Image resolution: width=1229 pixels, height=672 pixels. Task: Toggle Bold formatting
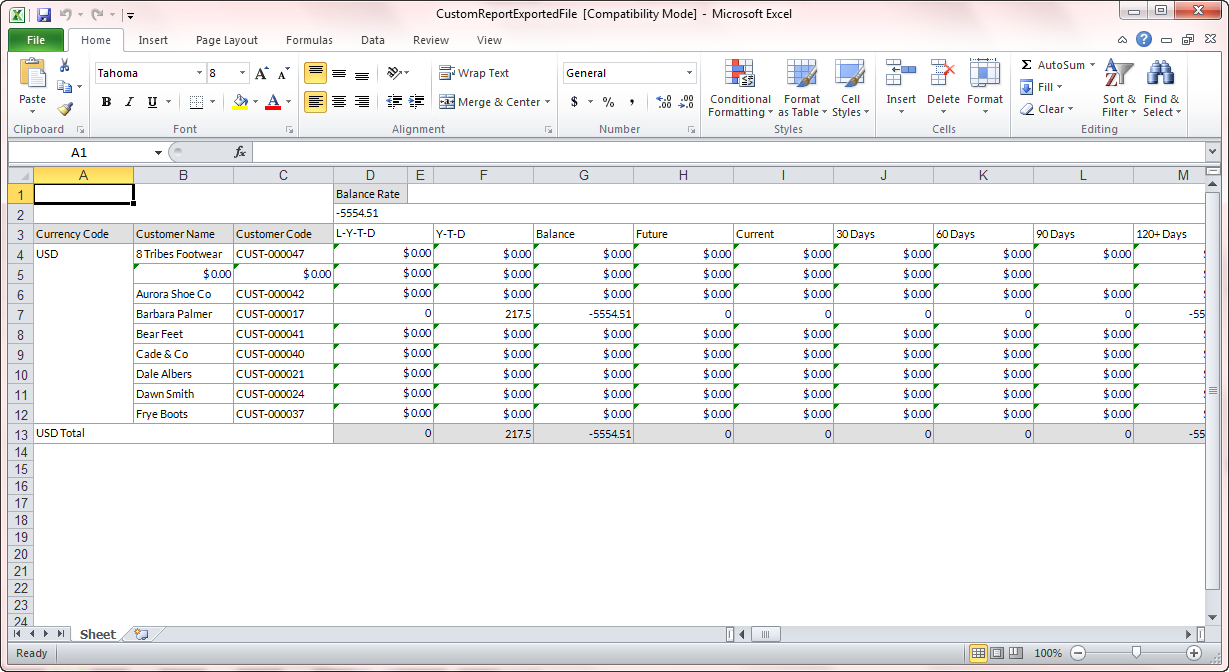pos(106,102)
